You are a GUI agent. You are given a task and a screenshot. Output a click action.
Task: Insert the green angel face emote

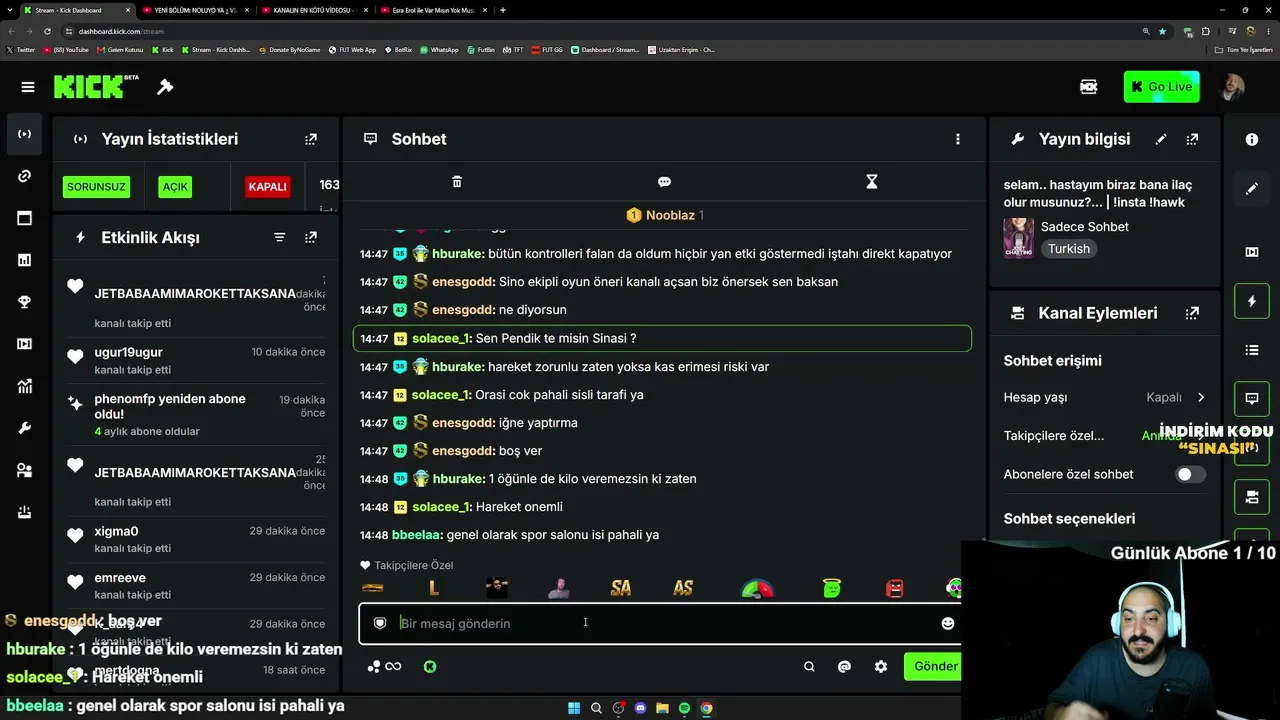coord(832,588)
